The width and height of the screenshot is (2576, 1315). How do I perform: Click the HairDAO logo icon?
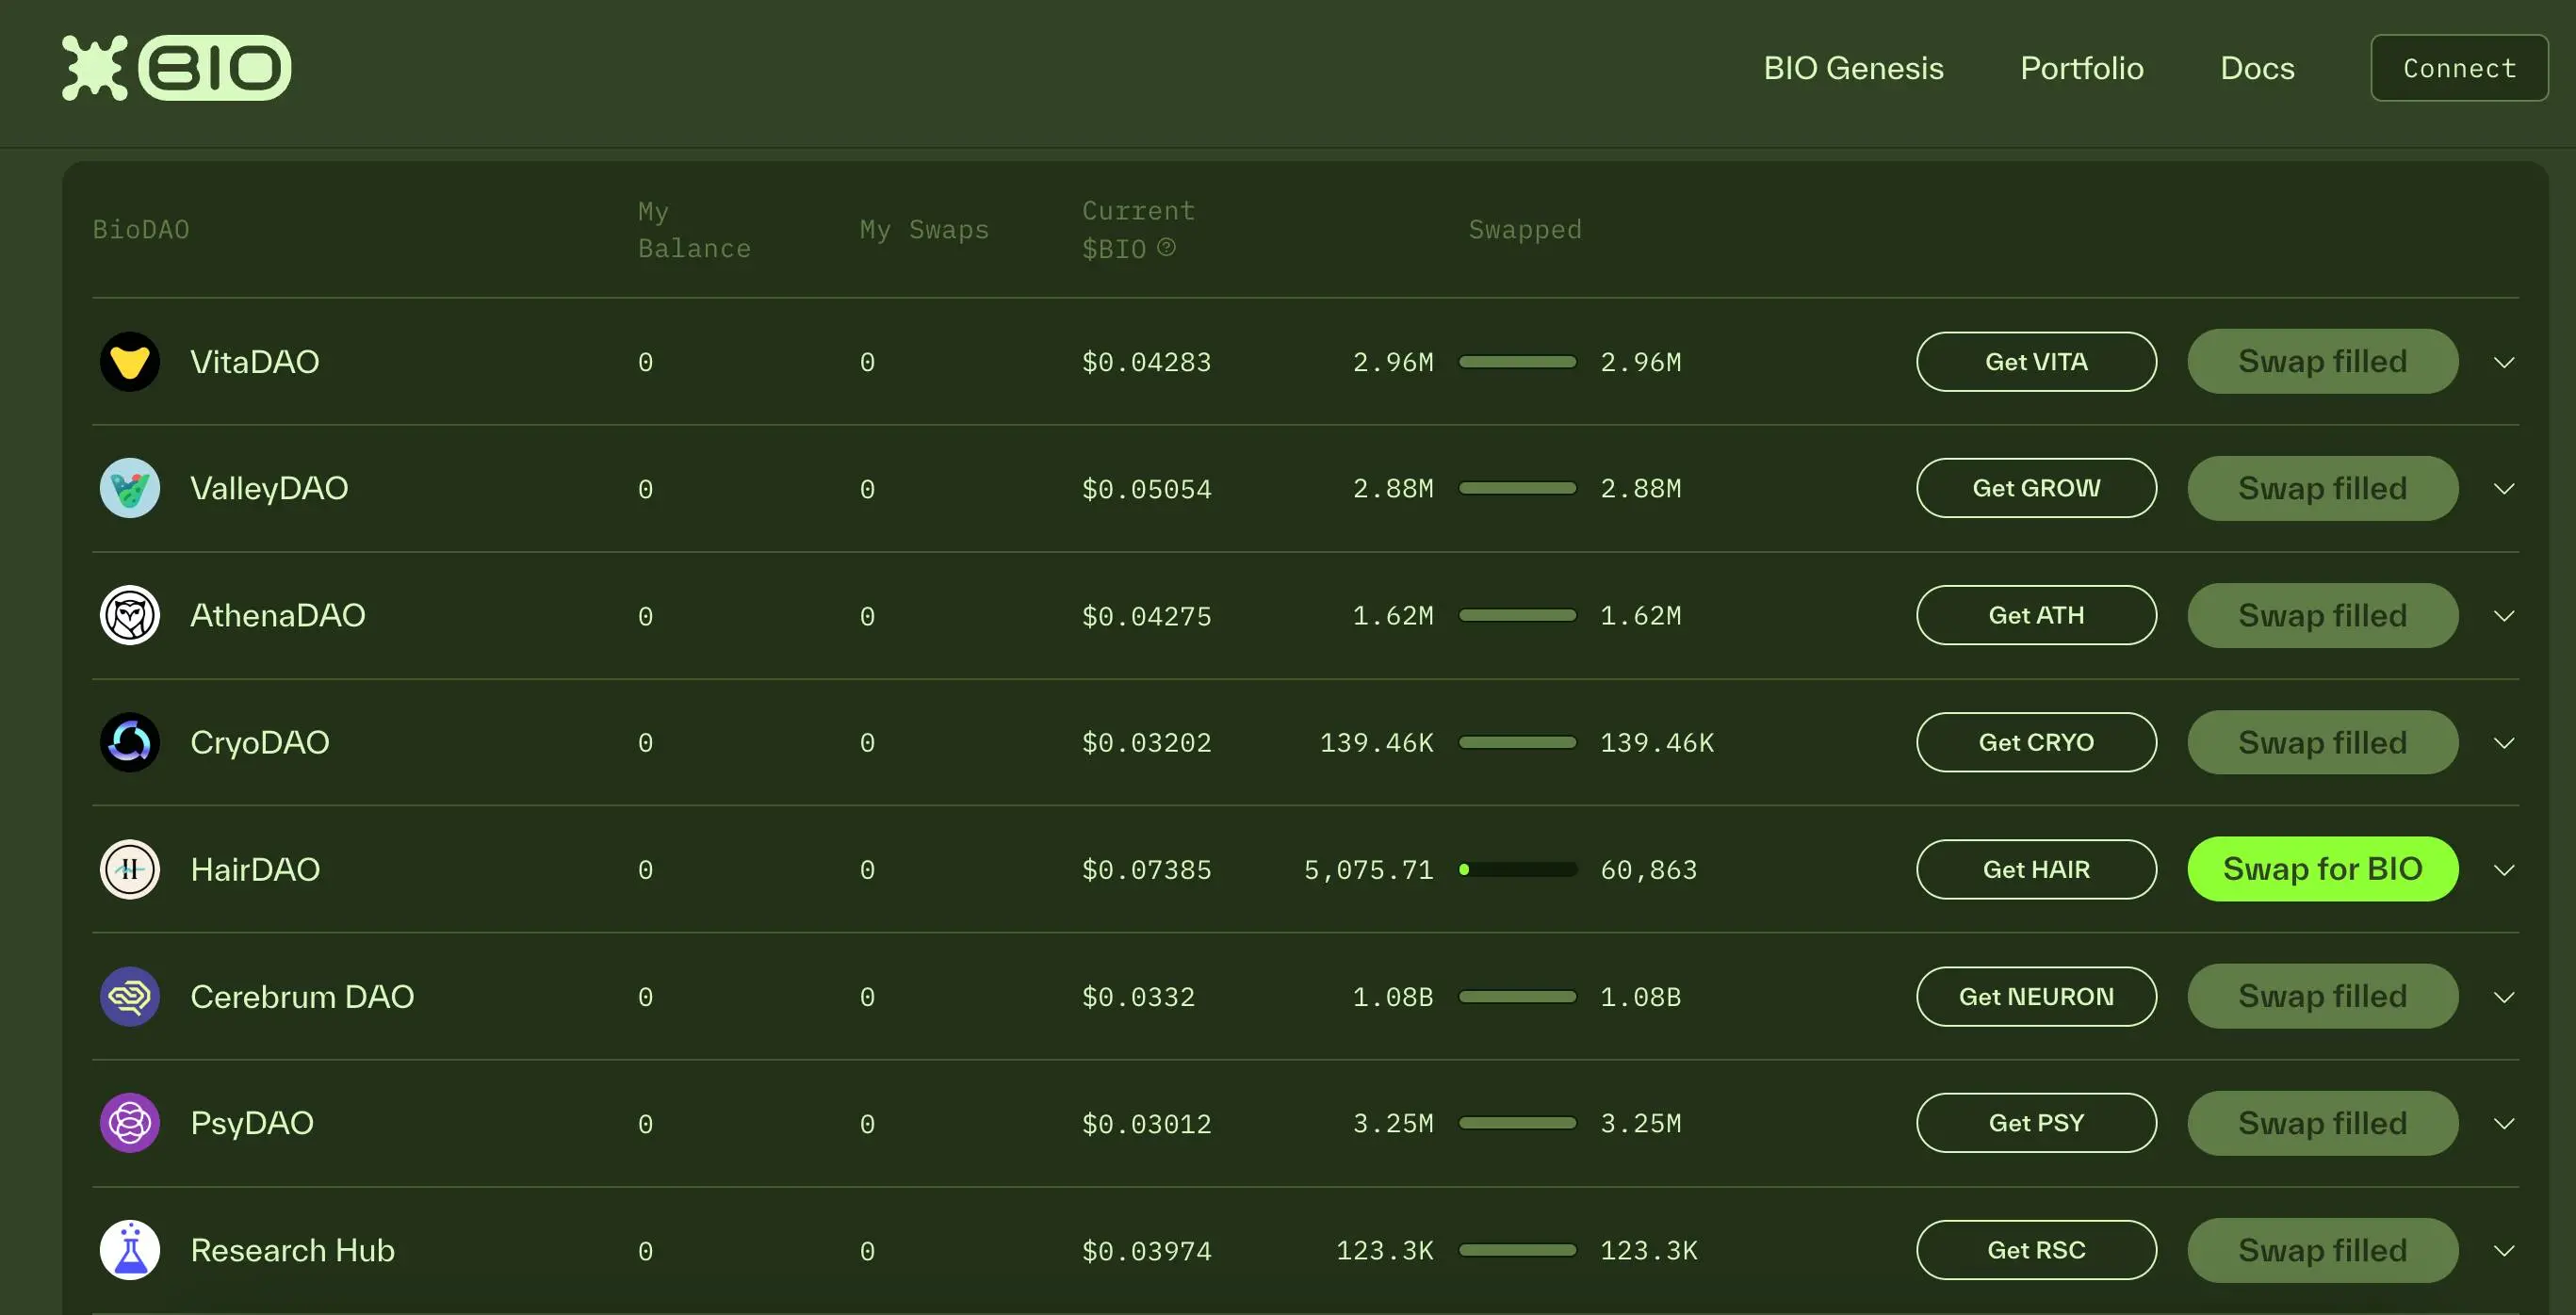129,869
